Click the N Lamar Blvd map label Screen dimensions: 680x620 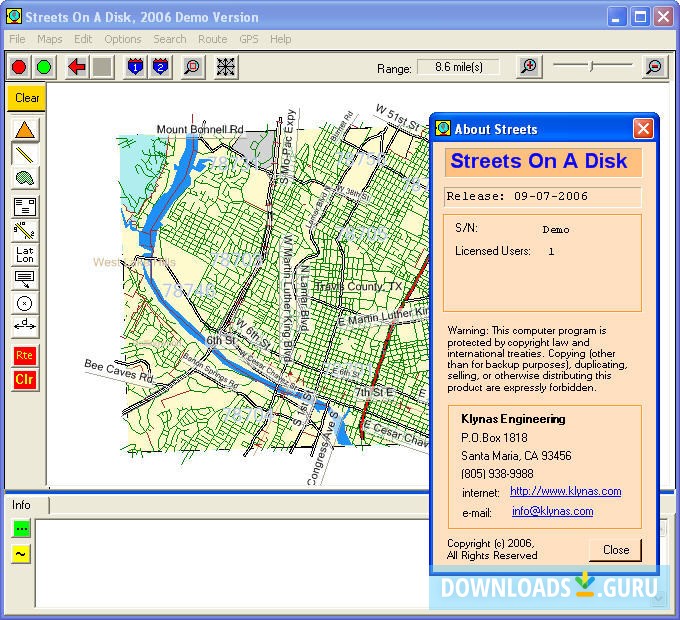(x=304, y=298)
